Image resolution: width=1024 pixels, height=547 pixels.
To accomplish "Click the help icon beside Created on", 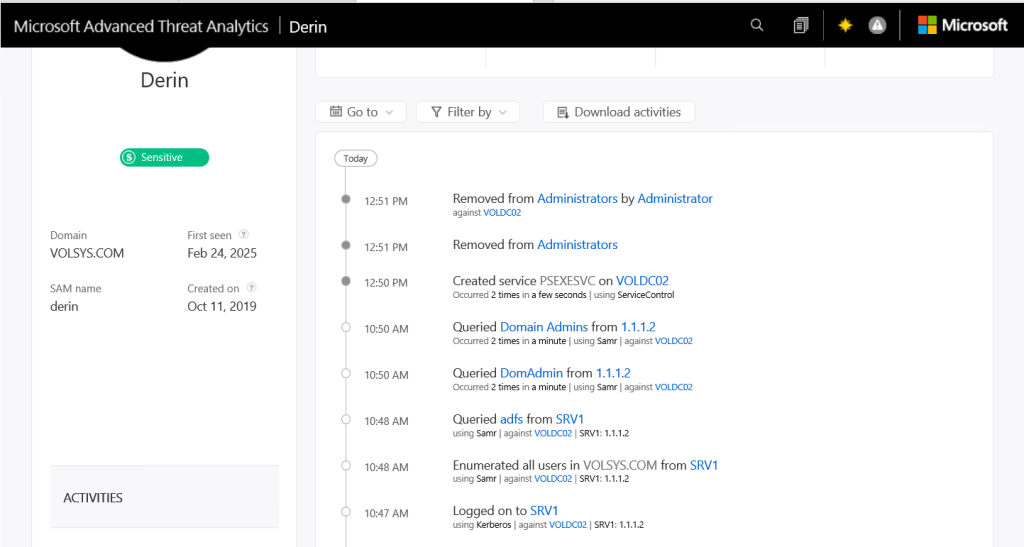I will click(x=251, y=288).
